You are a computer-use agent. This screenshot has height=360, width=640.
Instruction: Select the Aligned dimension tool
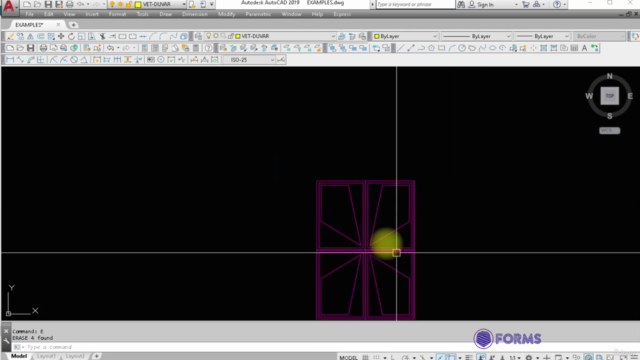20,60
